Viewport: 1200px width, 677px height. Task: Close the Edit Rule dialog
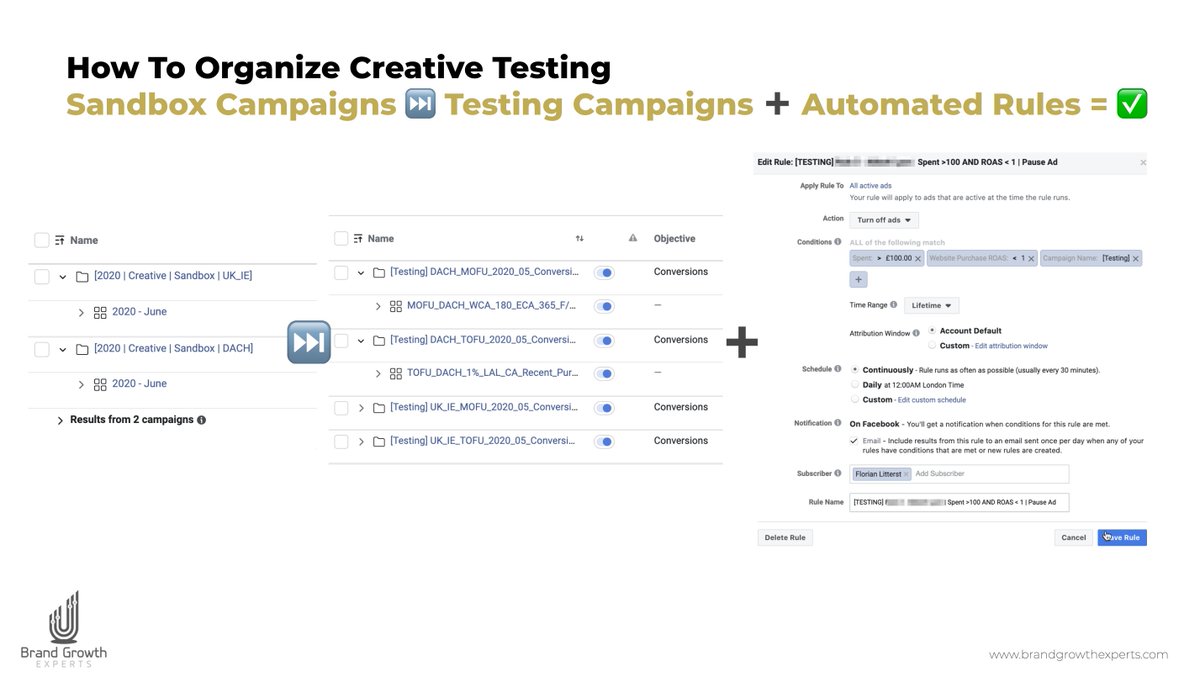pyautogui.click(x=1143, y=162)
